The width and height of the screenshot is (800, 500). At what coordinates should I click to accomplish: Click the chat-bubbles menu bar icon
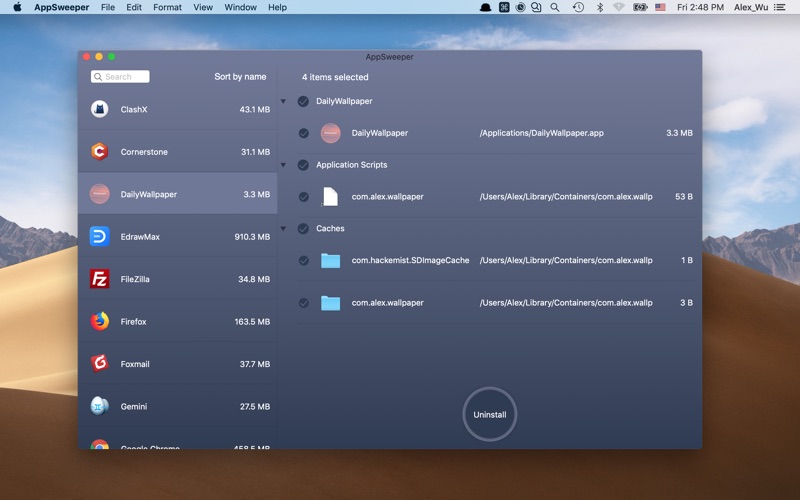click(x=536, y=7)
